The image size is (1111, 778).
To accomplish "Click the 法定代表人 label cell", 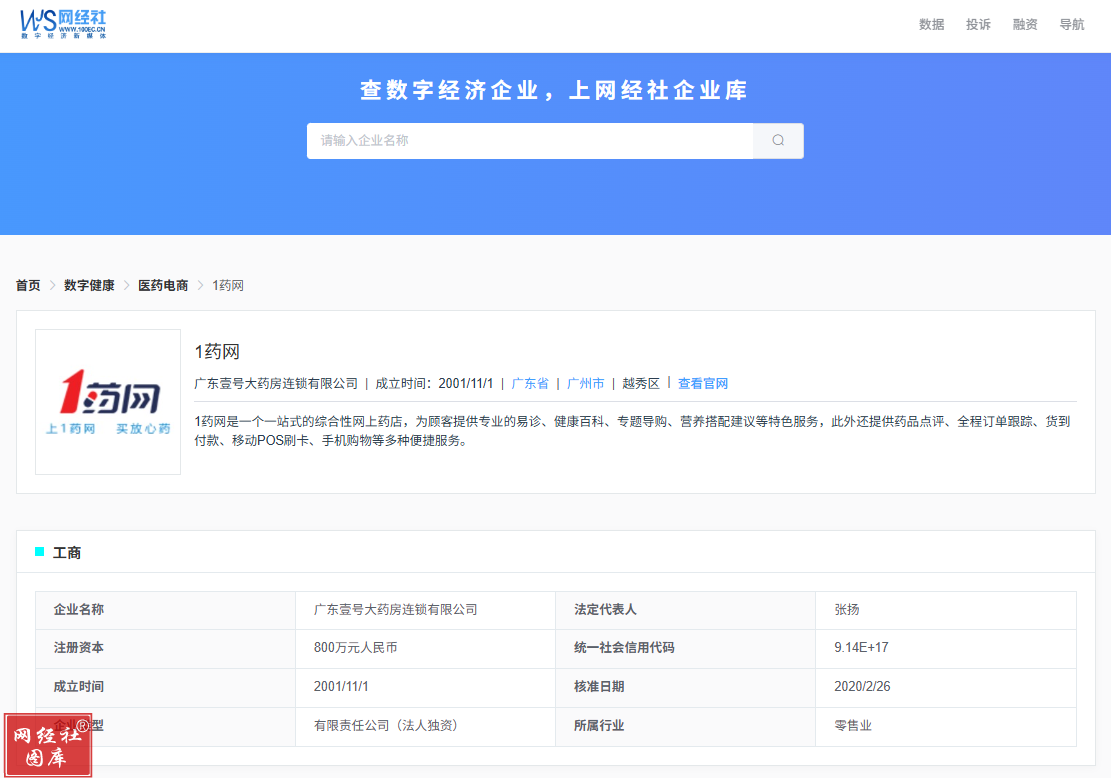I will point(685,610).
